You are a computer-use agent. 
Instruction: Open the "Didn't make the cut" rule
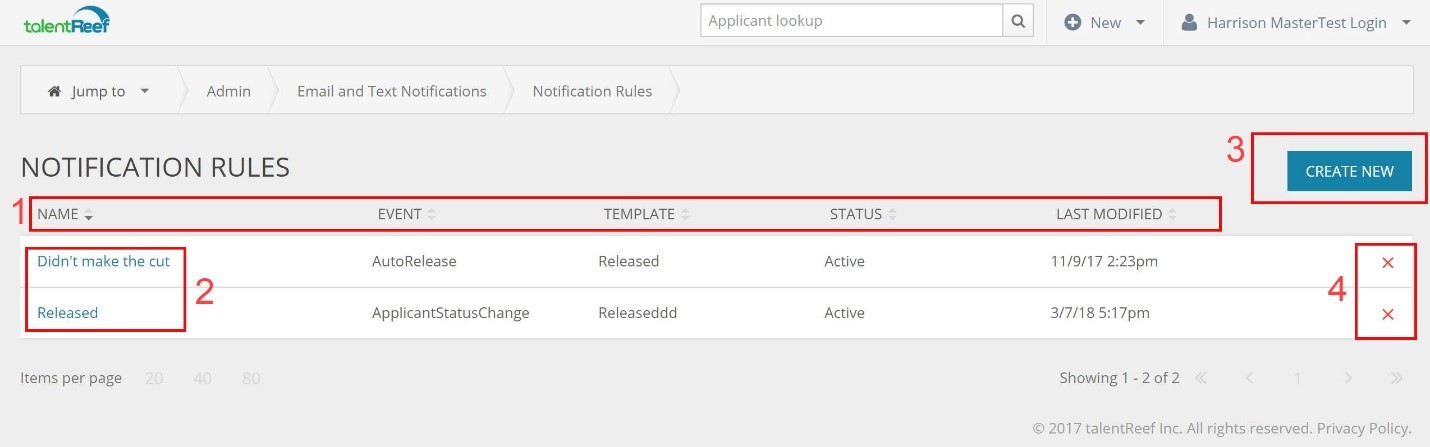tap(103, 261)
